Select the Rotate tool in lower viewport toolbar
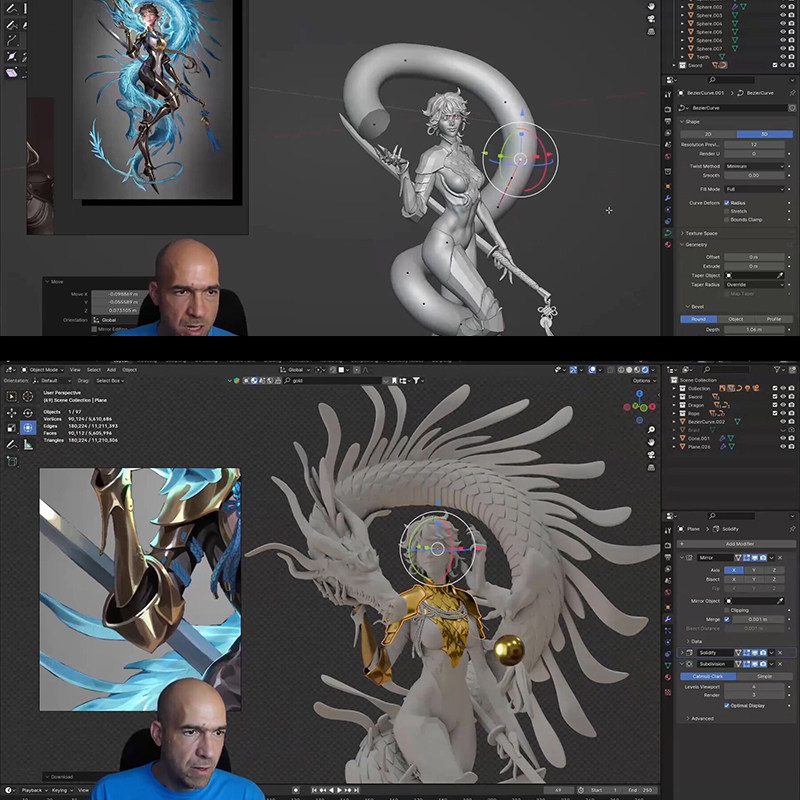The image size is (800, 800). [28, 412]
